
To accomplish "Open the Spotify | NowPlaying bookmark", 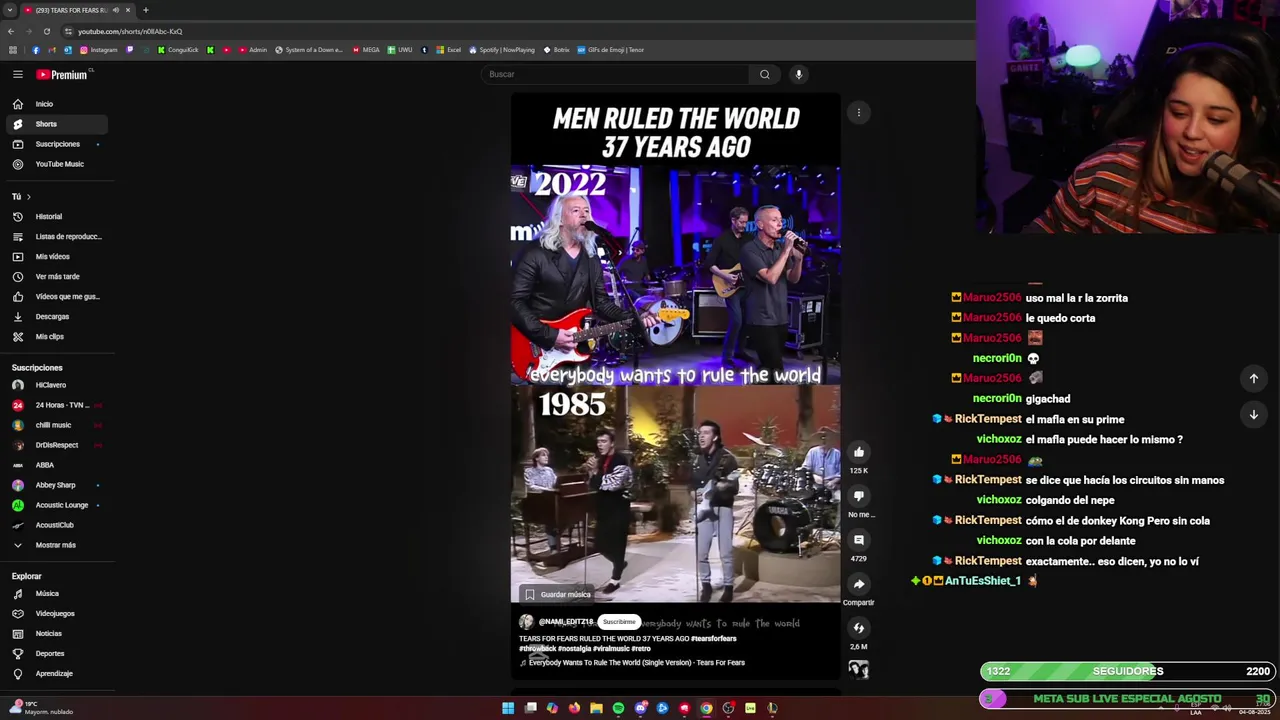I will tap(502, 50).
